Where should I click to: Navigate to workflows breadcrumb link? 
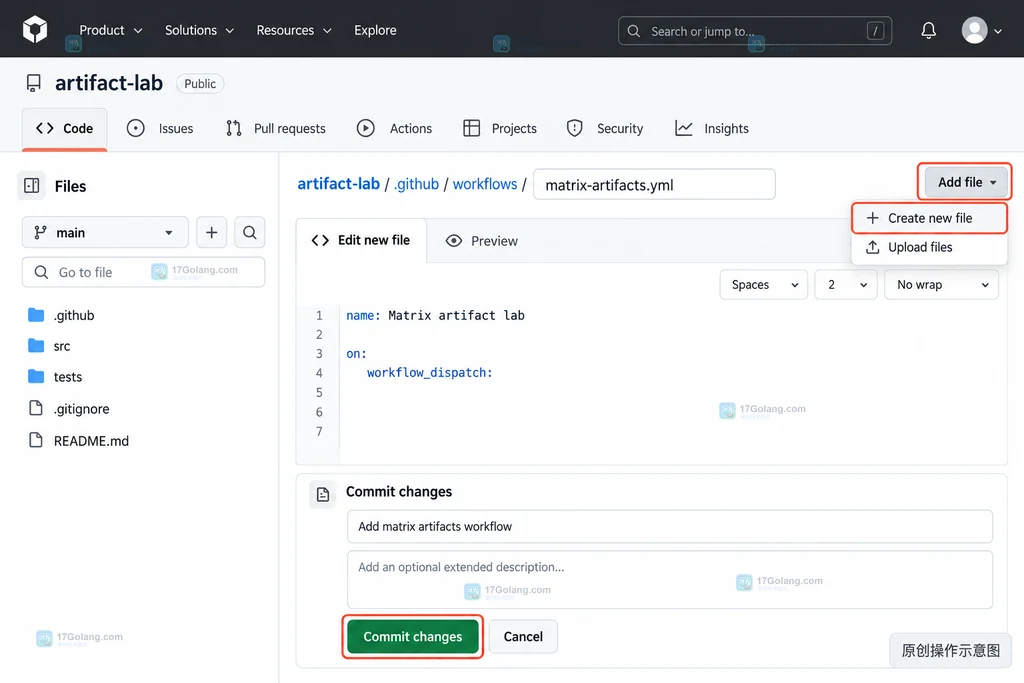(485, 184)
